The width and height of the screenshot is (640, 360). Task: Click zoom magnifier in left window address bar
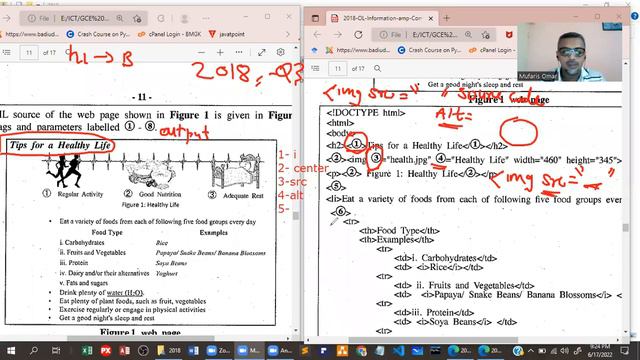pyautogui.click(x=120, y=18)
